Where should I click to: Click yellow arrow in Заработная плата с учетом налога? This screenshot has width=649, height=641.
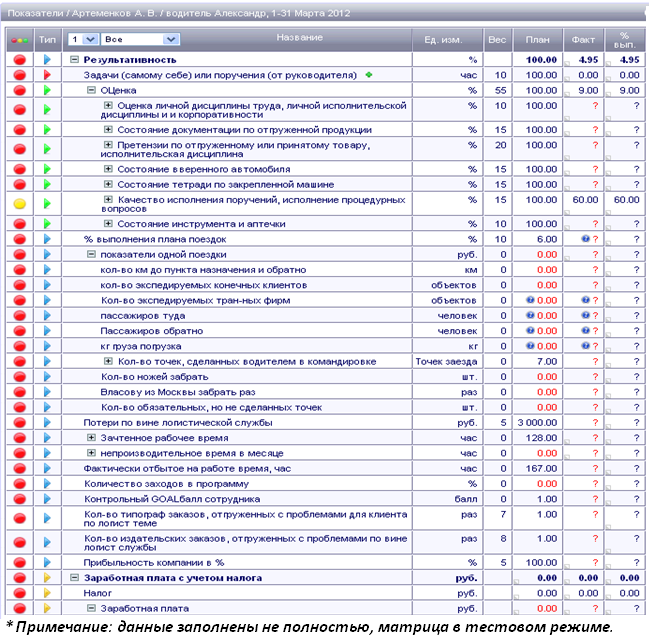(47, 578)
